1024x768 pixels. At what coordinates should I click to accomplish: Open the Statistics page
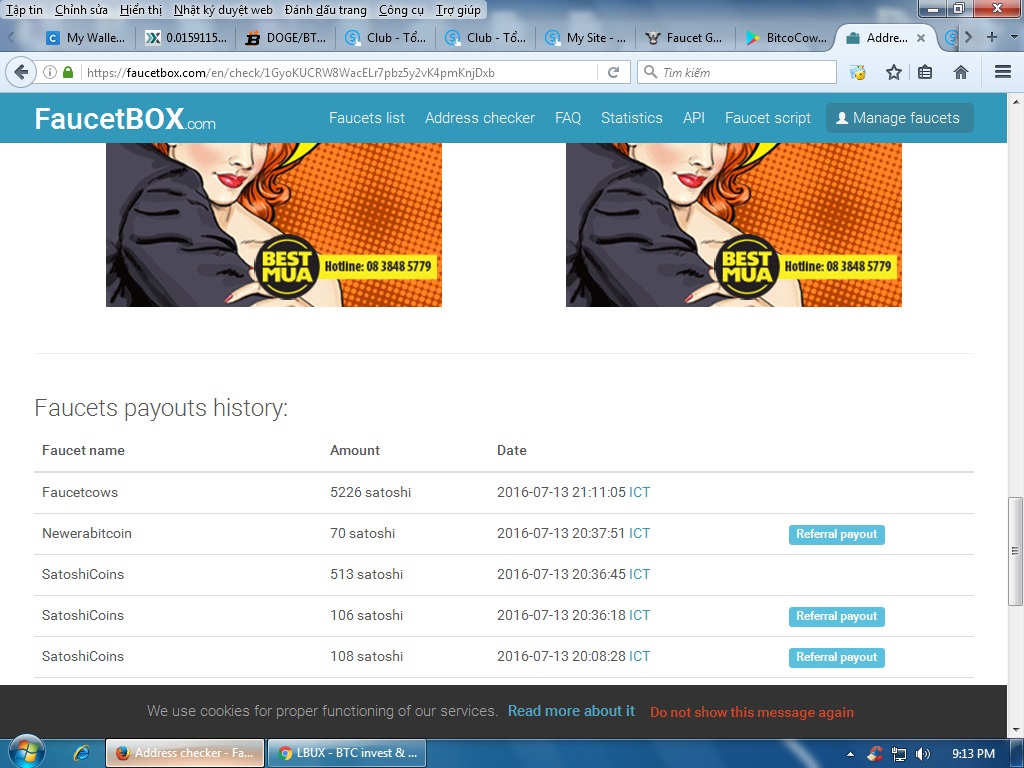click(x=632, y=118)
